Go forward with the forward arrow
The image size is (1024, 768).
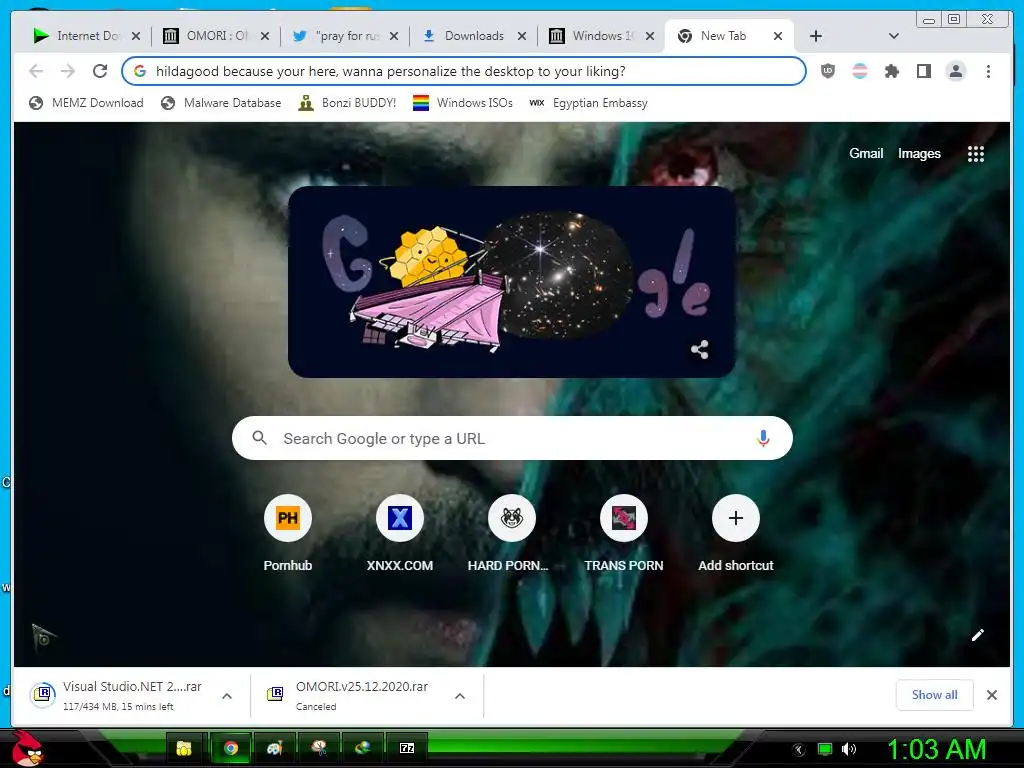pos(68,71)
